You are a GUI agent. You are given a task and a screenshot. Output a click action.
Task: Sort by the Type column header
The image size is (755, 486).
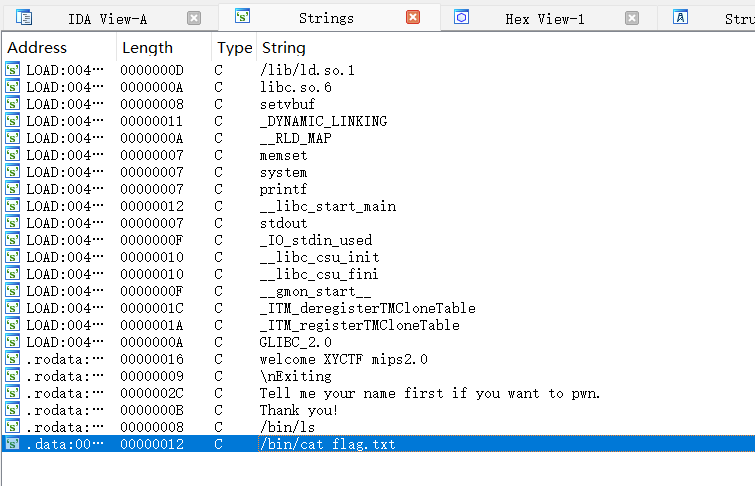[x=235, y=48]
